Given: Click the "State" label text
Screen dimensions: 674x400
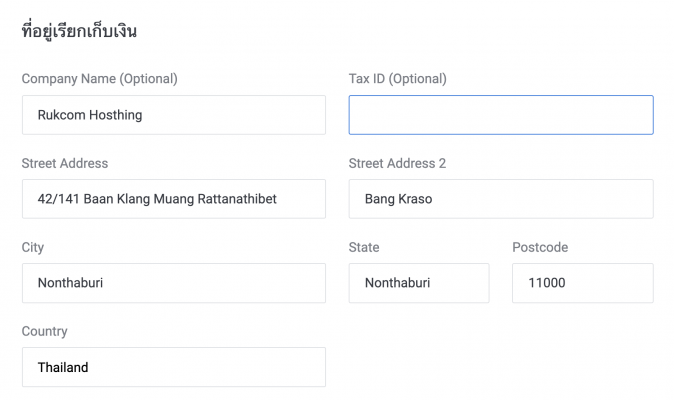Looking at the screenshot, I should (364, 247).
